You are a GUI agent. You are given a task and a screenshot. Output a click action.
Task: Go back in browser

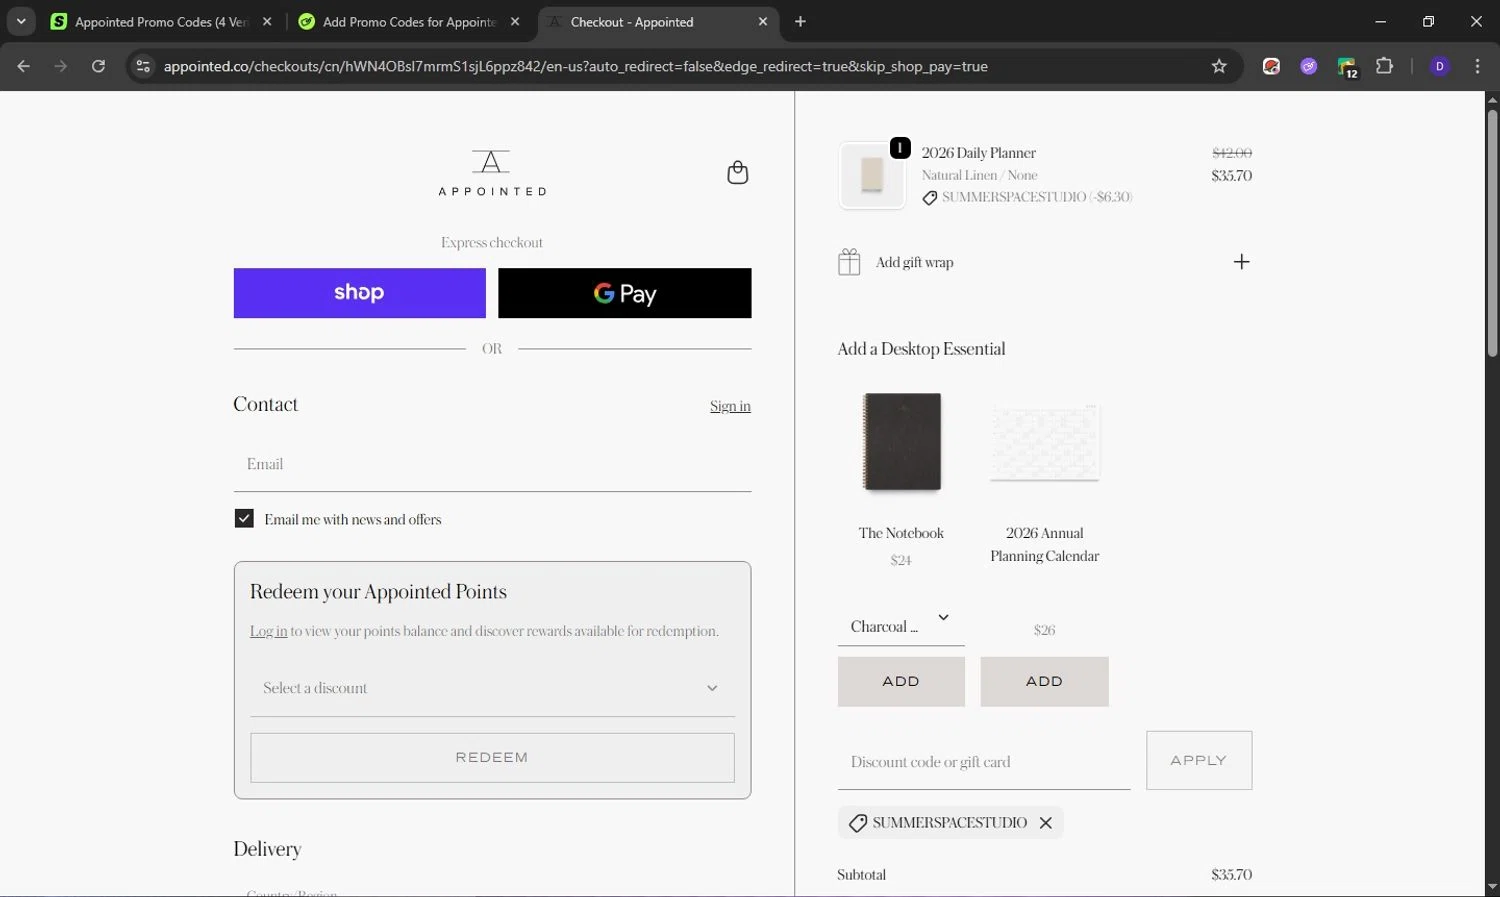click(24, 66)
